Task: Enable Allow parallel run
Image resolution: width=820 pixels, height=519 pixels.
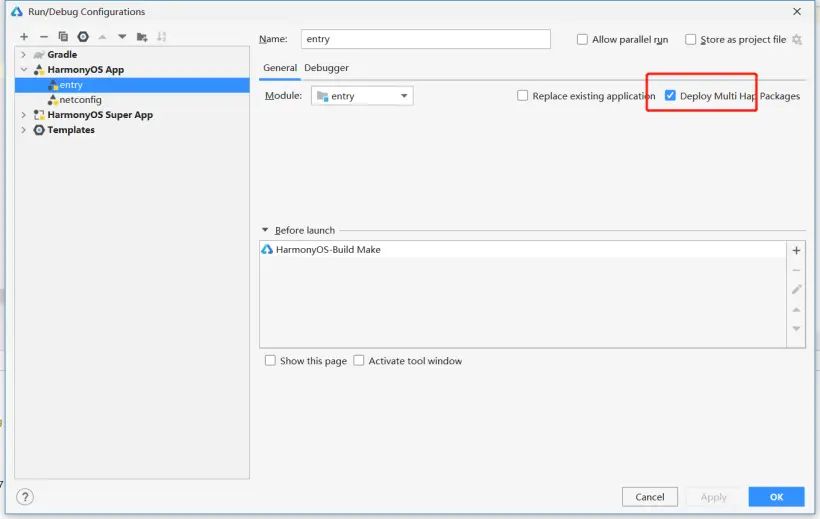Action: [582, 39]
